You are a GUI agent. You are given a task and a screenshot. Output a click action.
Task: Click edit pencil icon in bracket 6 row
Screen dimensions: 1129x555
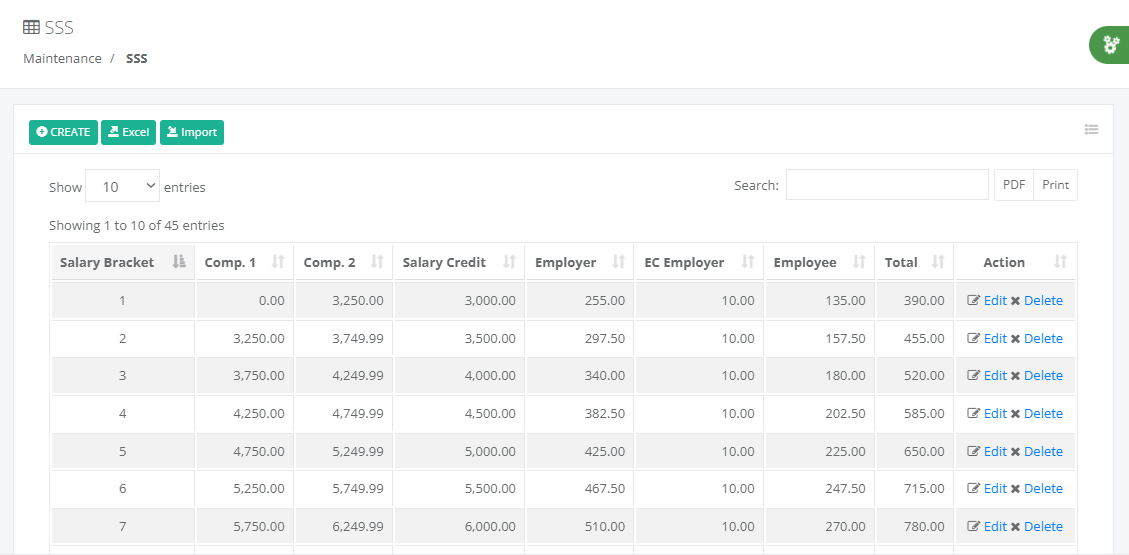click(x=973, y=488)
